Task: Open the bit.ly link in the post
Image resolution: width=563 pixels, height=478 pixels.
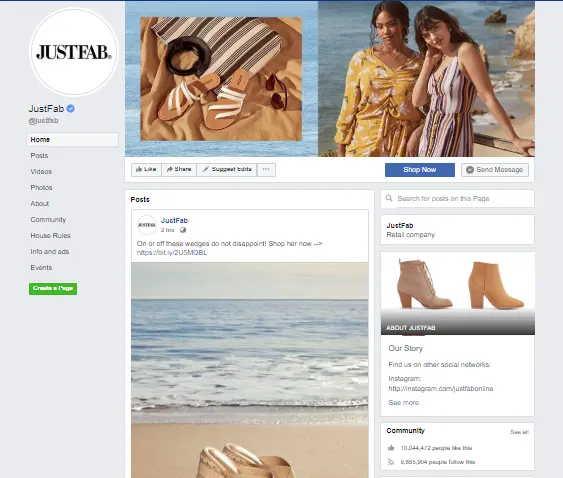Action: coord(172,252)
